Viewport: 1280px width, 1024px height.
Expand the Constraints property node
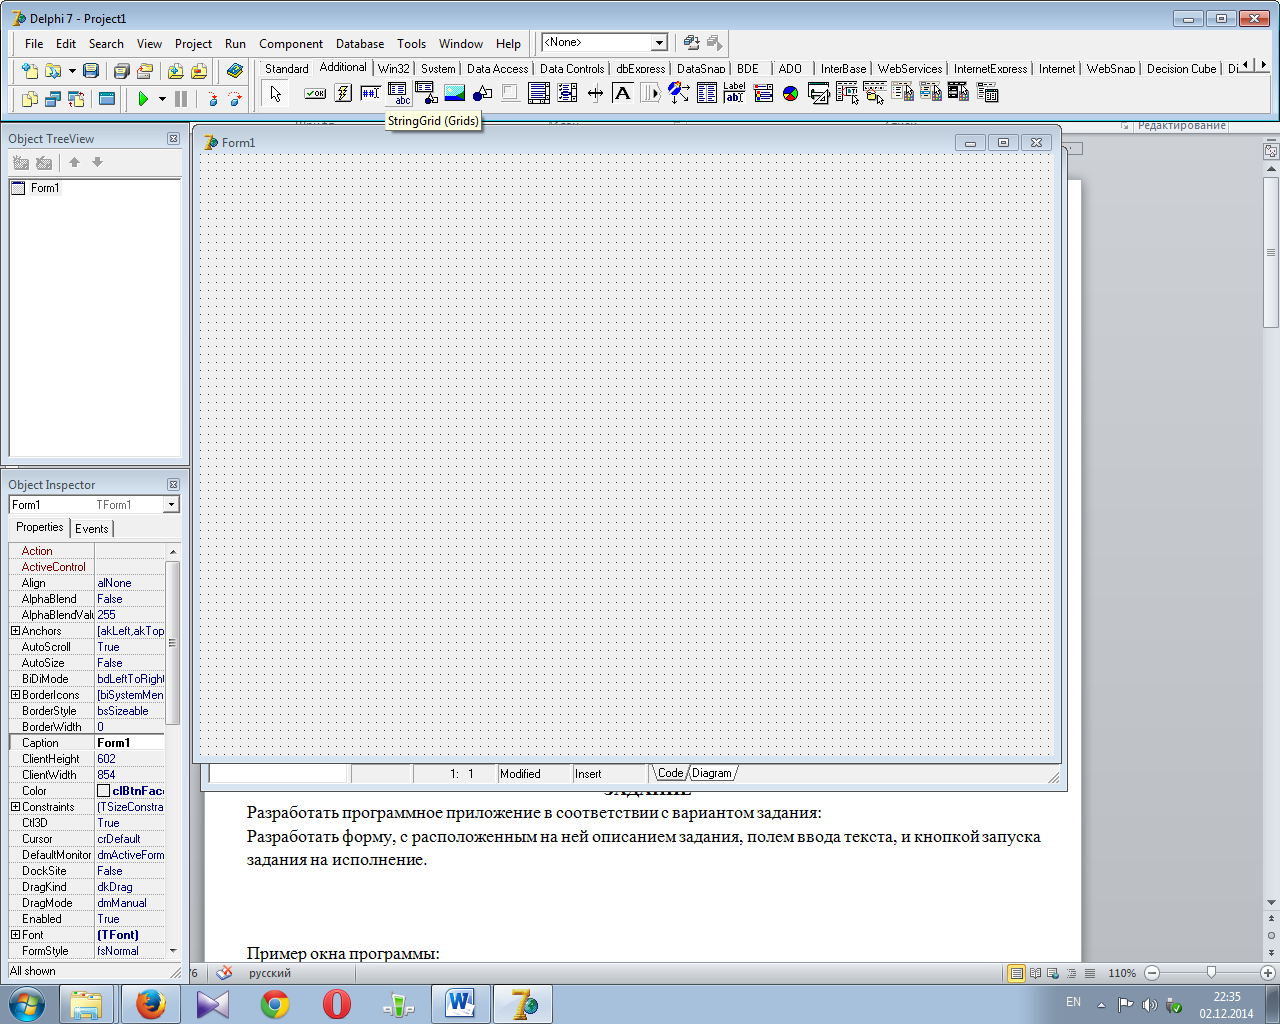pos(15,807)
